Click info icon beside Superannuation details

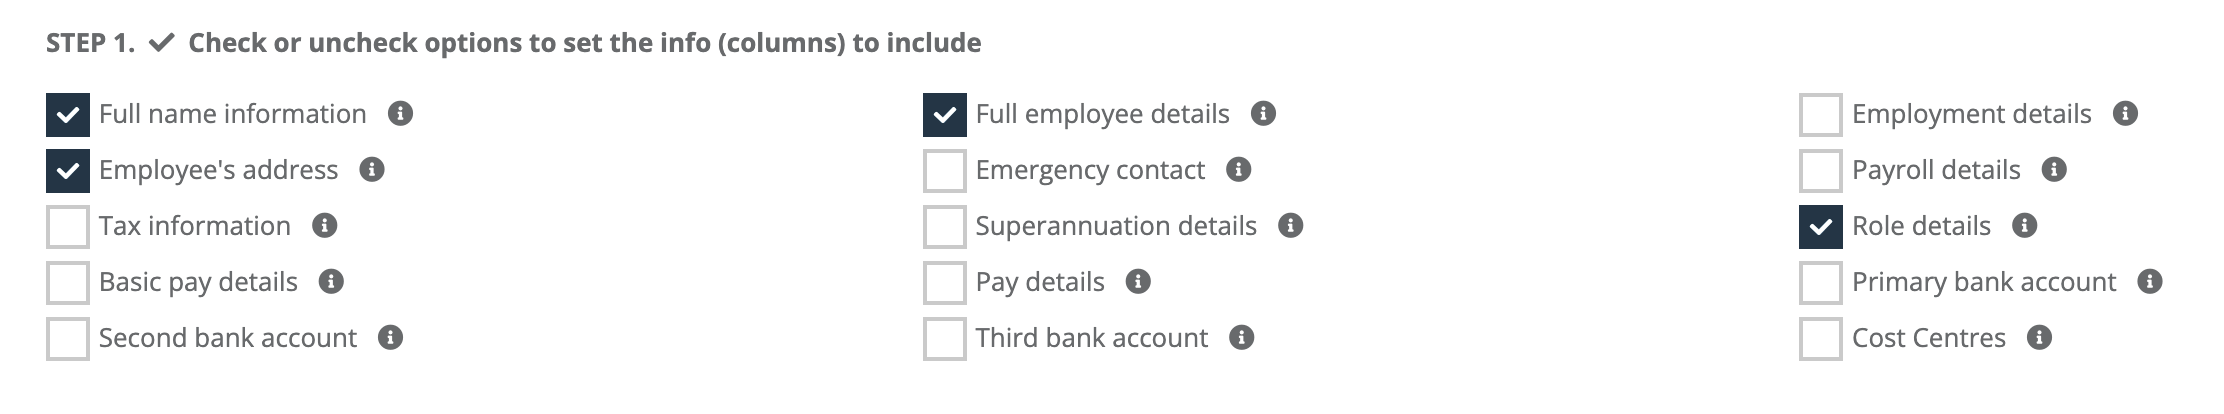pyautogui.click(x=1290, y=226)
